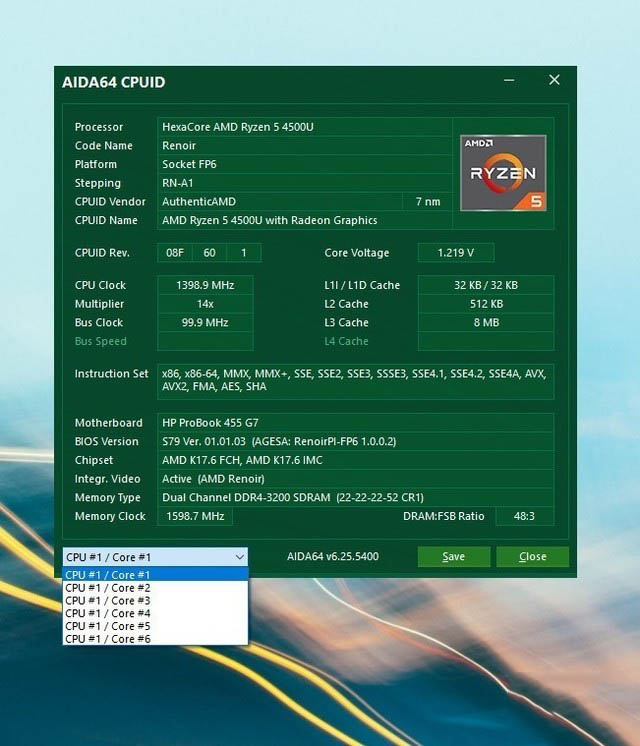Screen dimensions: 640x746
Task: Pick CPU #1 / Core #6 option
Action: click(155, 638)
